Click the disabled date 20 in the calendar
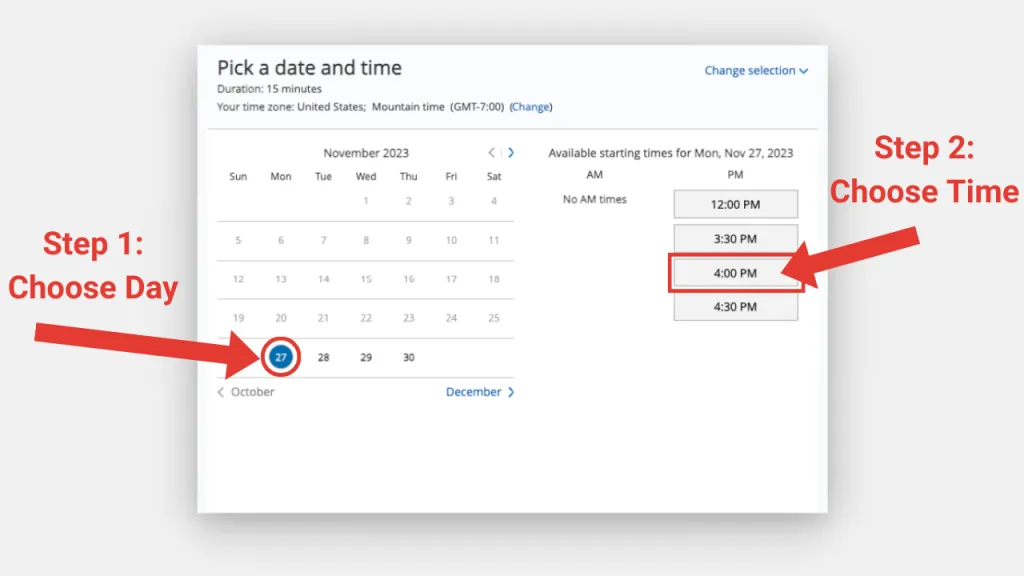Screen dimensions: 1024x576 [x=281, y=318]
